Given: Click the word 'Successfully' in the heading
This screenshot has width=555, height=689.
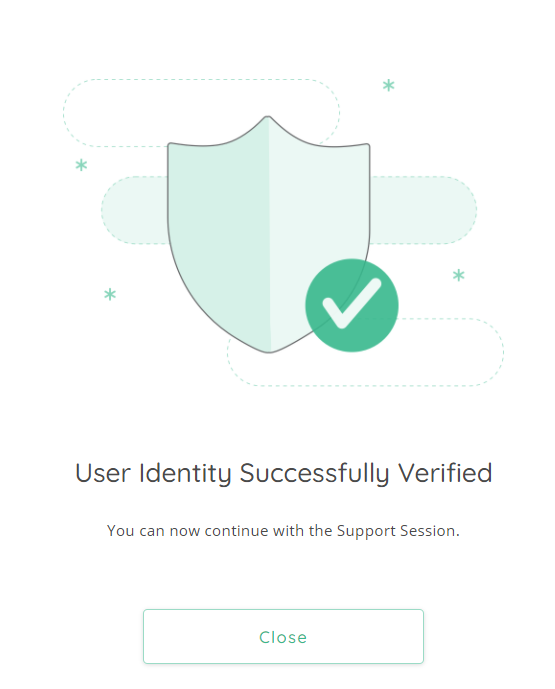Looking at the screenshot, I should (x=314, y=474).
